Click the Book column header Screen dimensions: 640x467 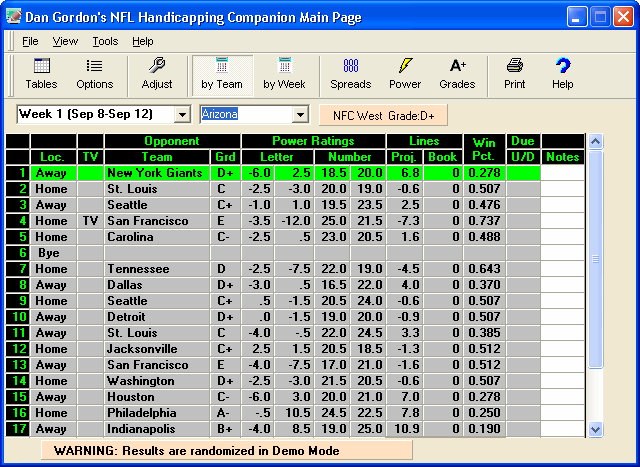point(442,157)
